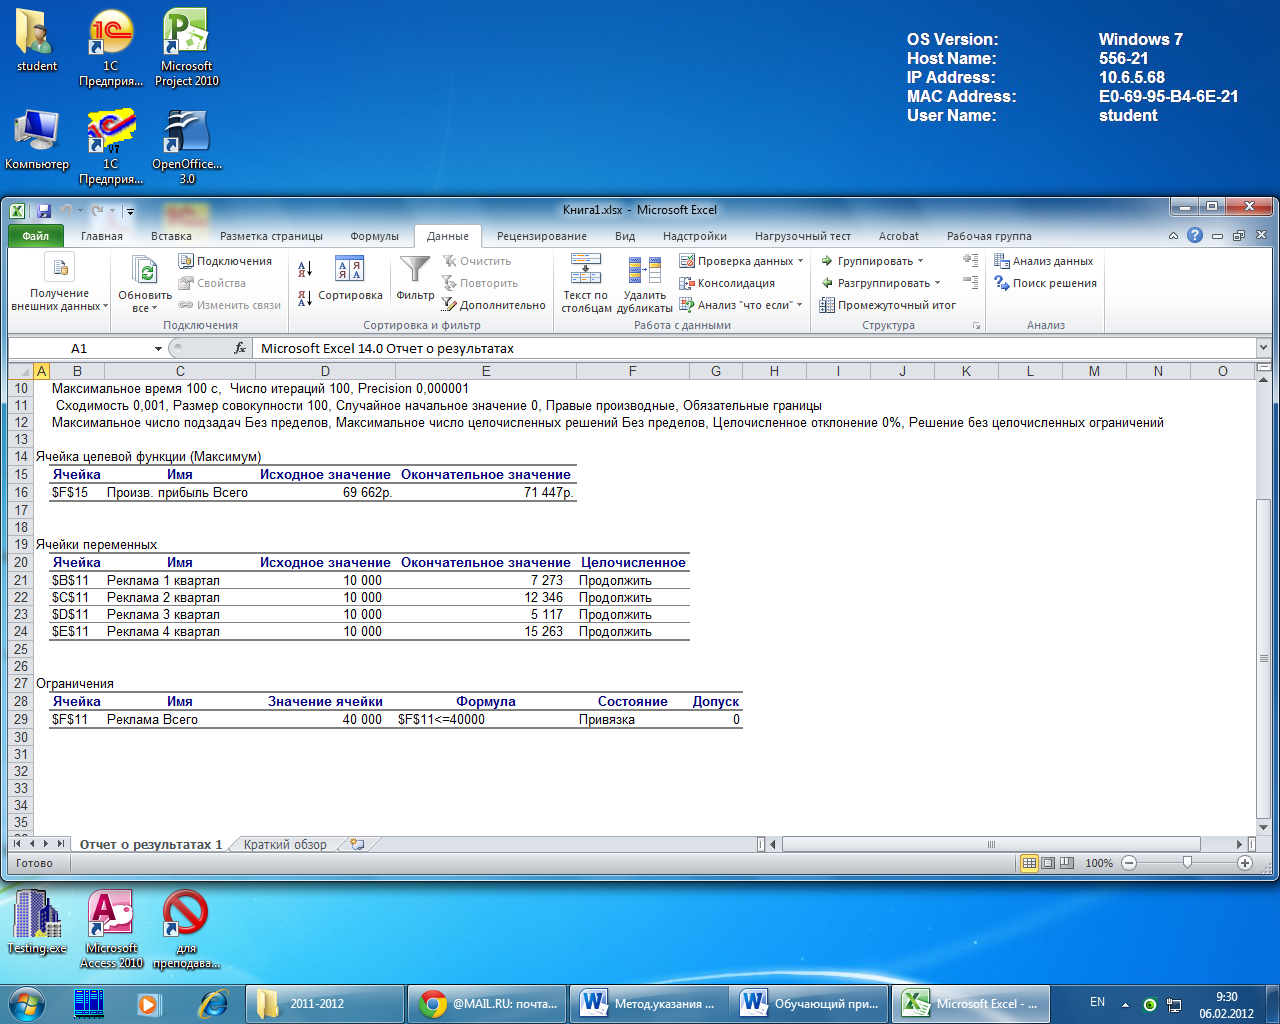Launch Solver (Поиск решения)

click(x=1045, y=283)
